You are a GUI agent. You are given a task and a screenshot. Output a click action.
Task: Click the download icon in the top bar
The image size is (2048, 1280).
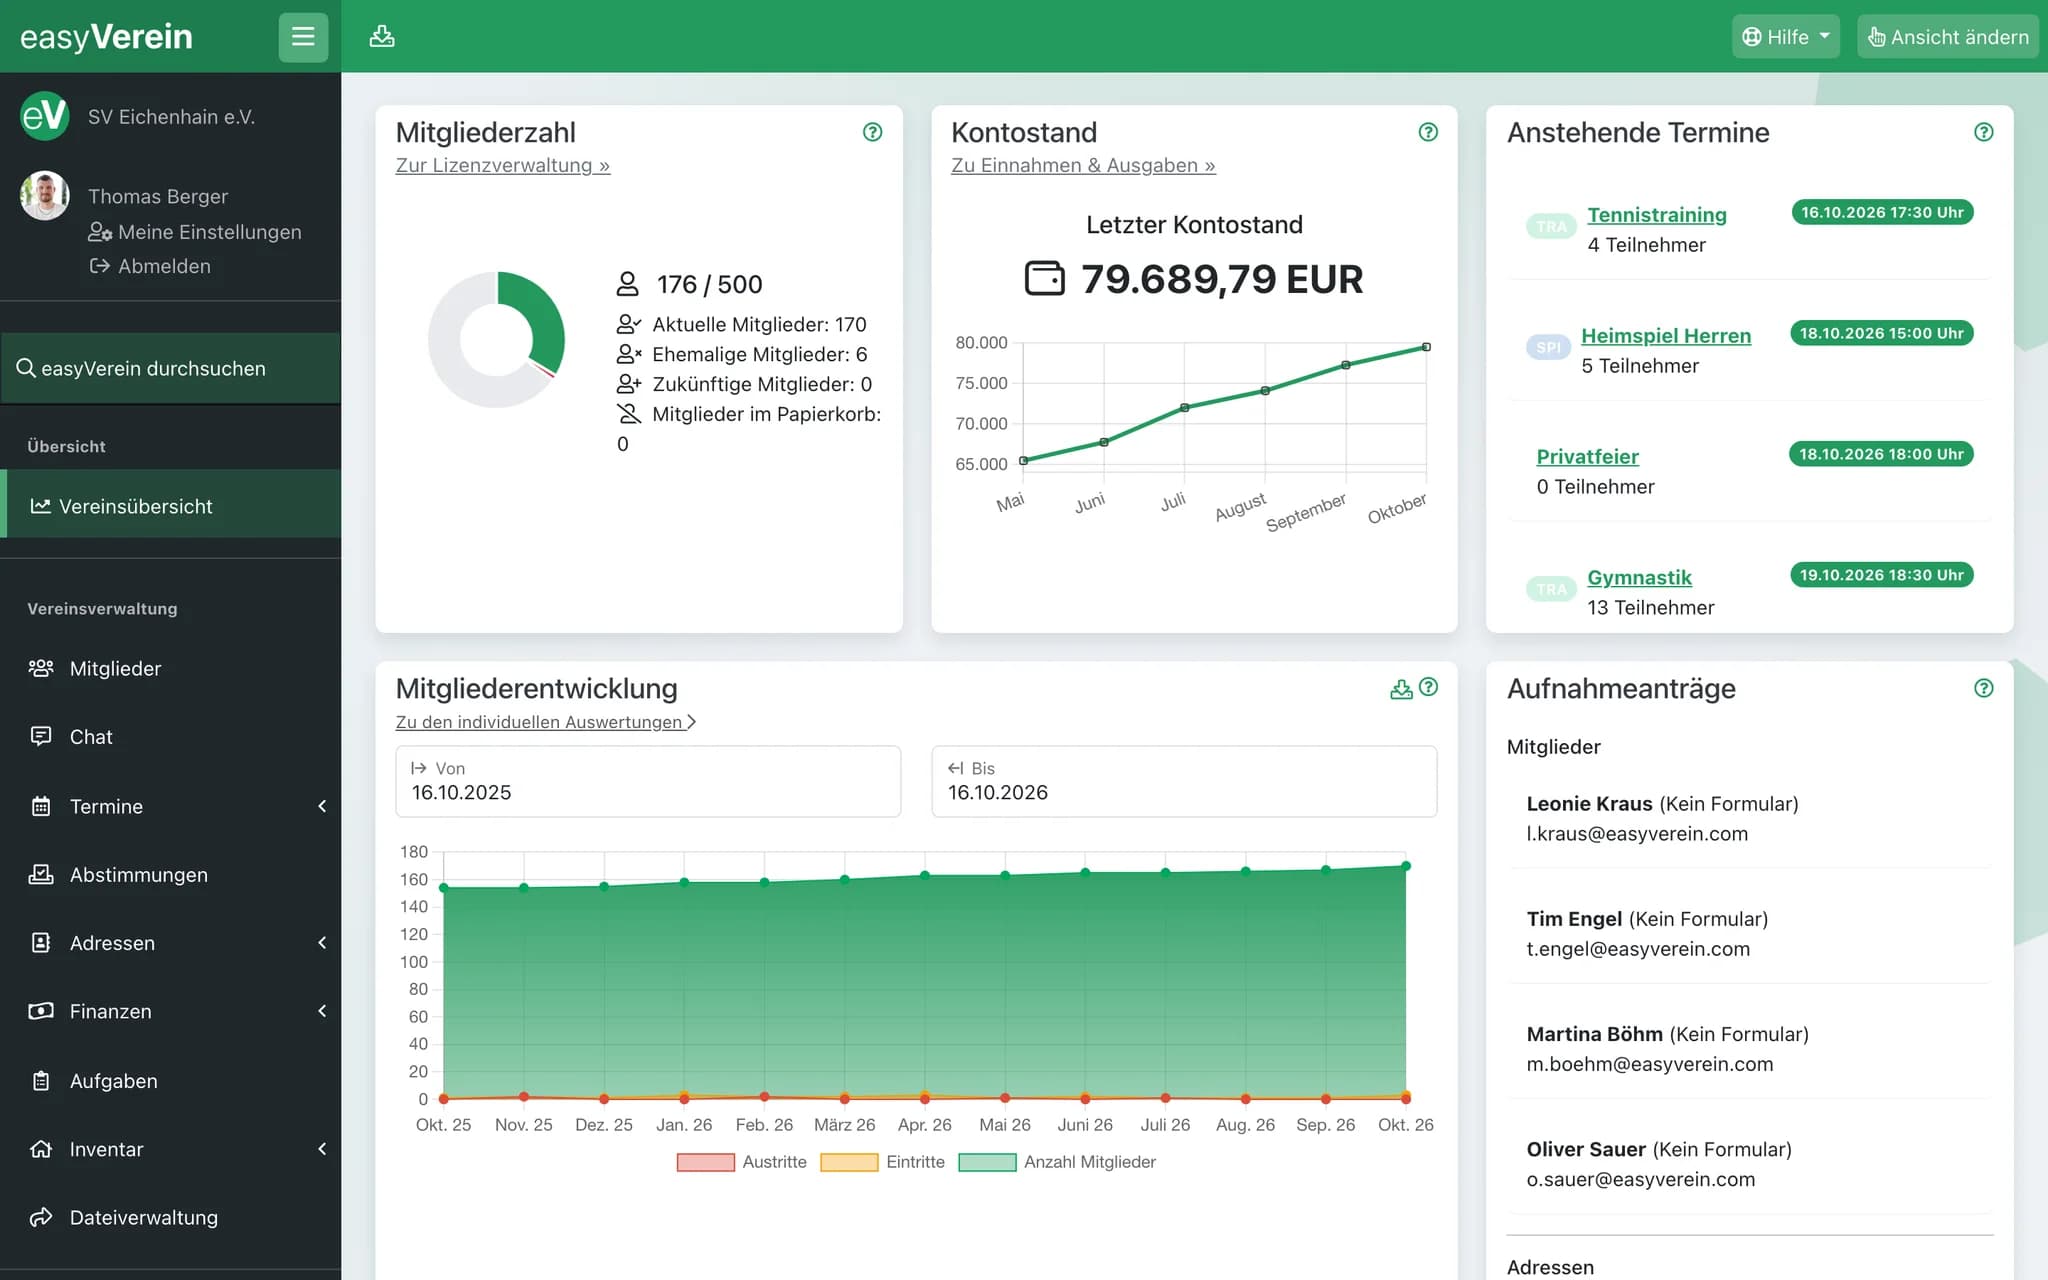coord(382,37)
